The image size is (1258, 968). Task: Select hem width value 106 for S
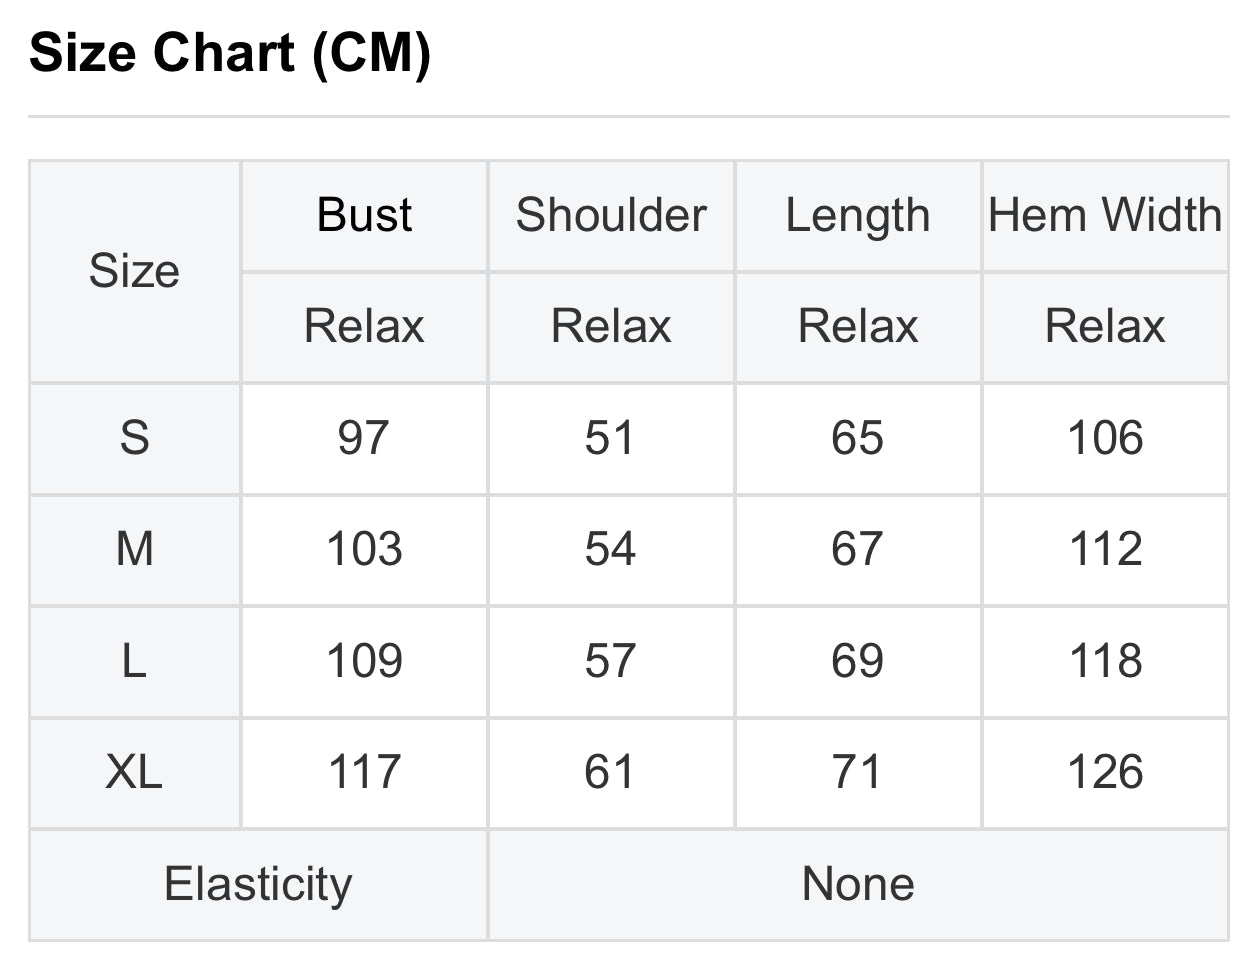(x=1105, y=438)
